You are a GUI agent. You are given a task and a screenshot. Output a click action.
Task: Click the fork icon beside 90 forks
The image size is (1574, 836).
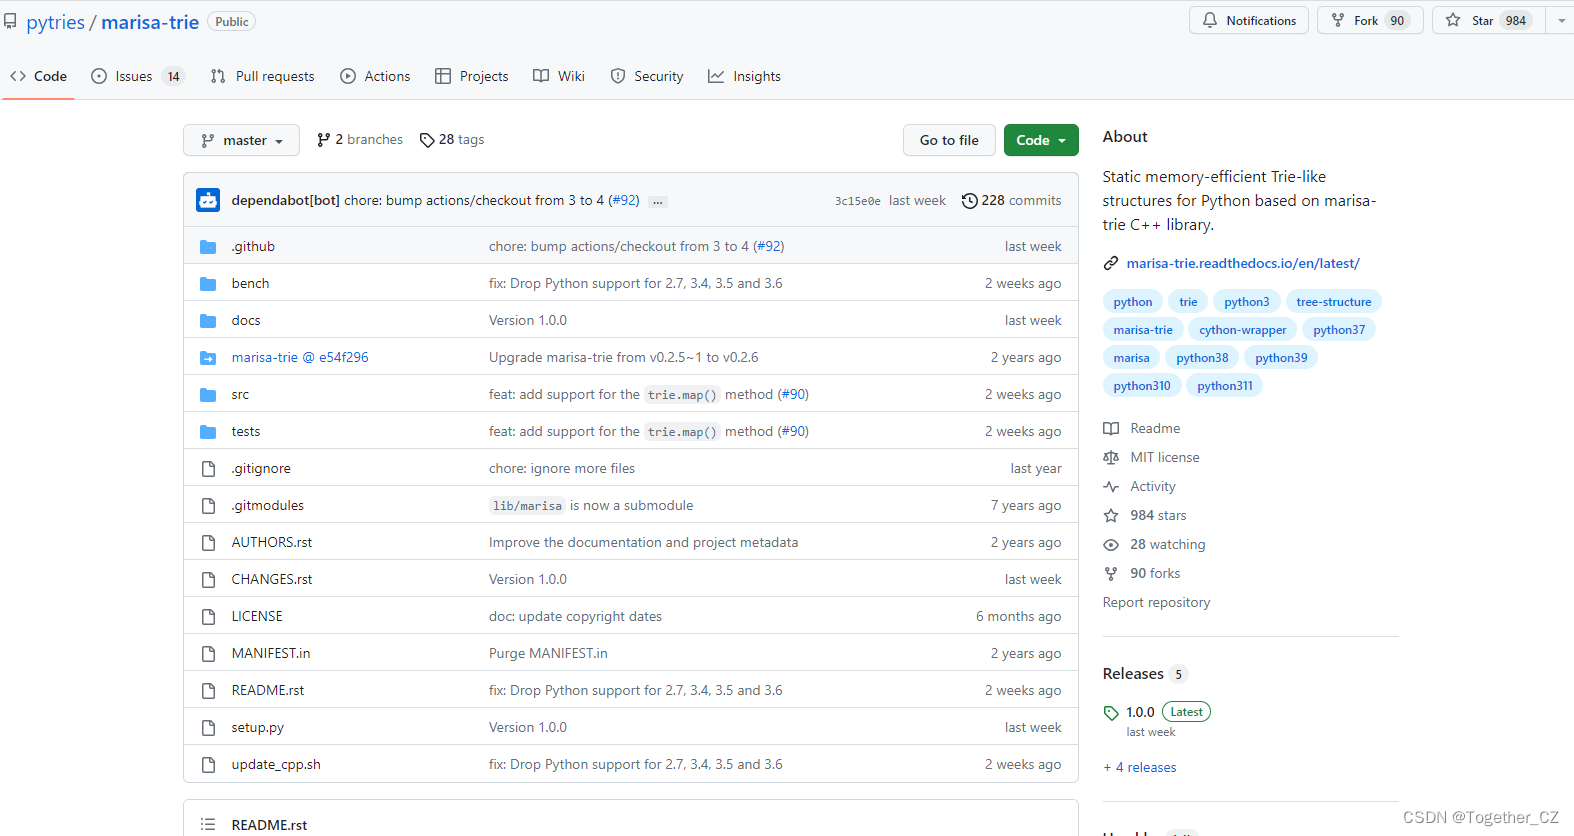(1111, 574)
